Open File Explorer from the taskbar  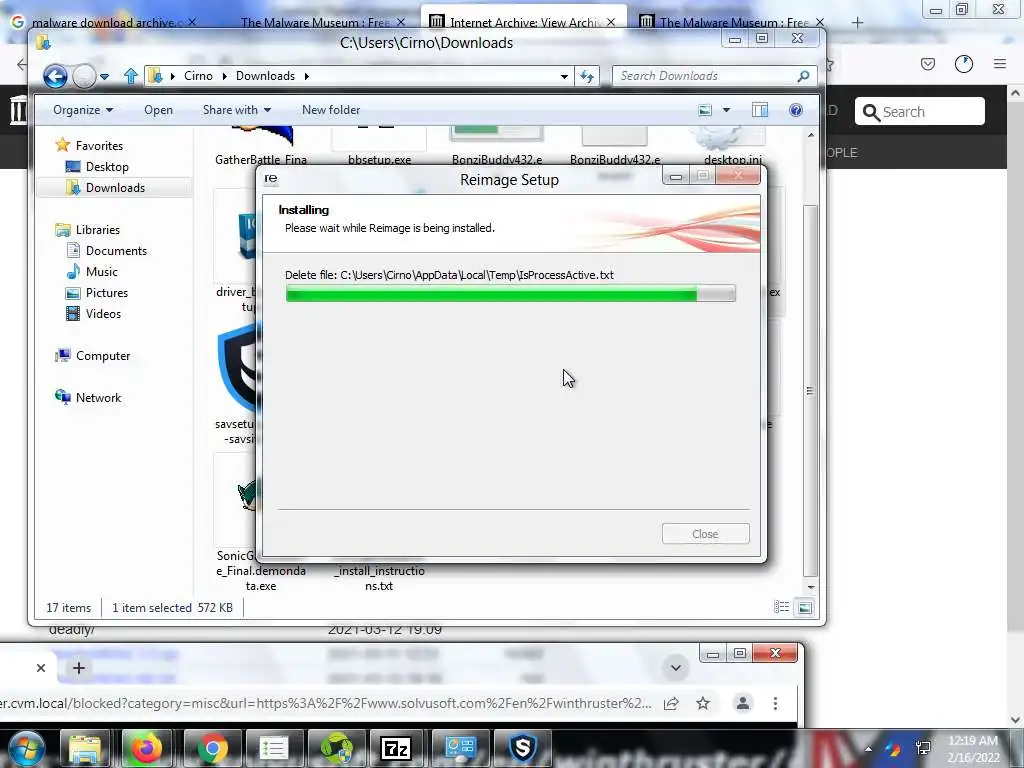85,748
